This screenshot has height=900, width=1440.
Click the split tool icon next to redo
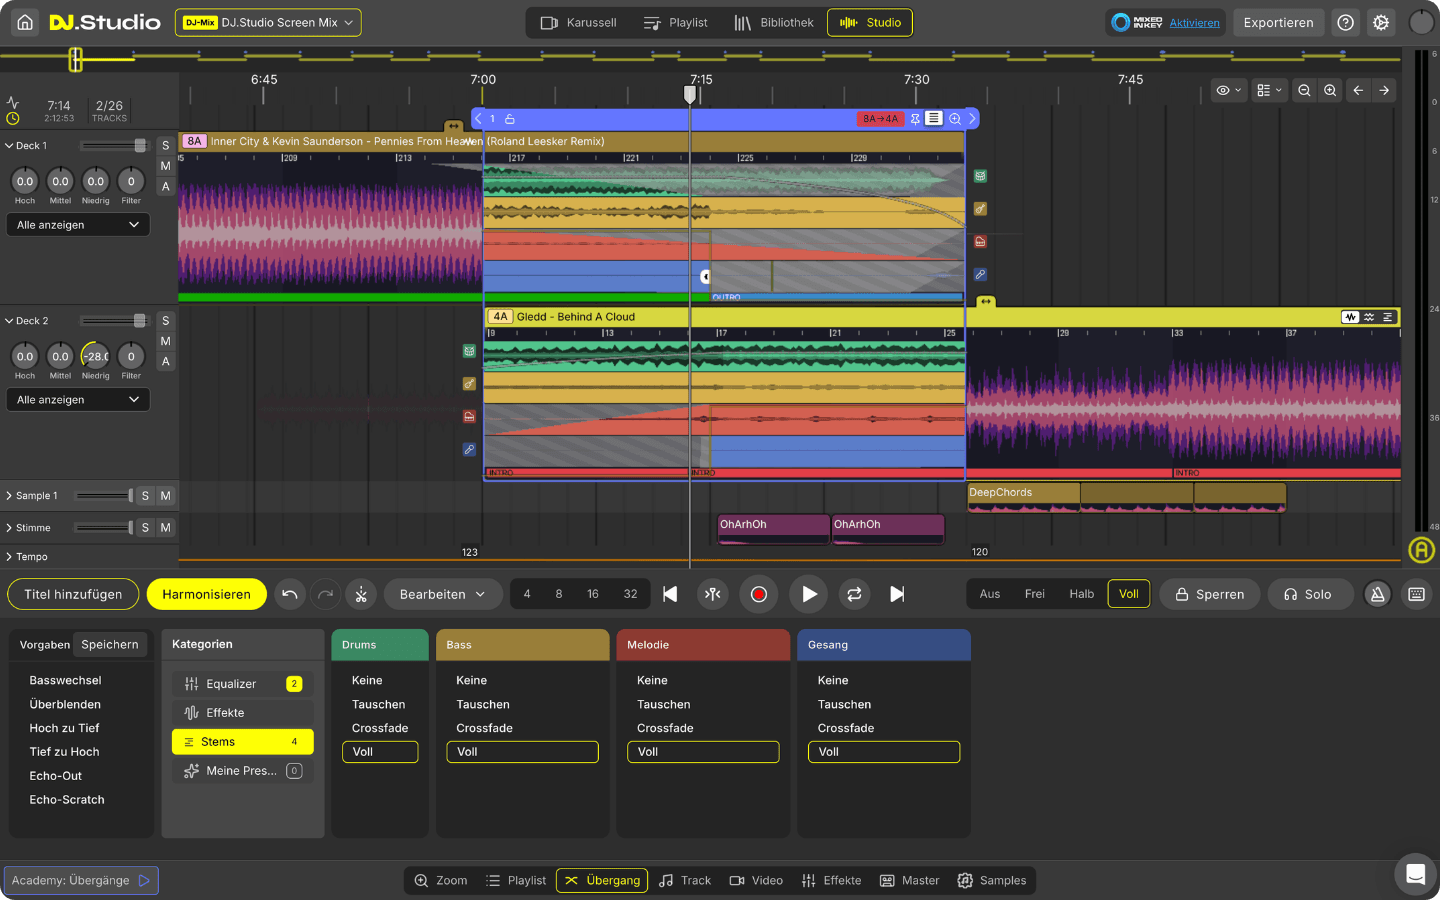361,594
